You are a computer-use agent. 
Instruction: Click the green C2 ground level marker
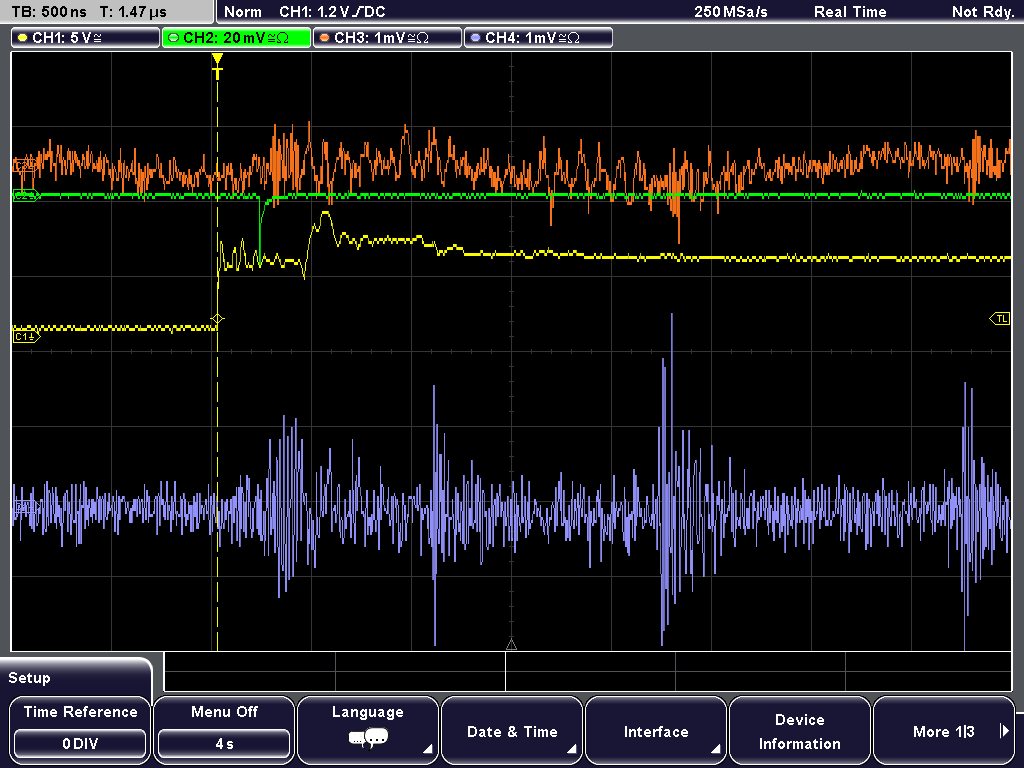(x=26, y=195)
